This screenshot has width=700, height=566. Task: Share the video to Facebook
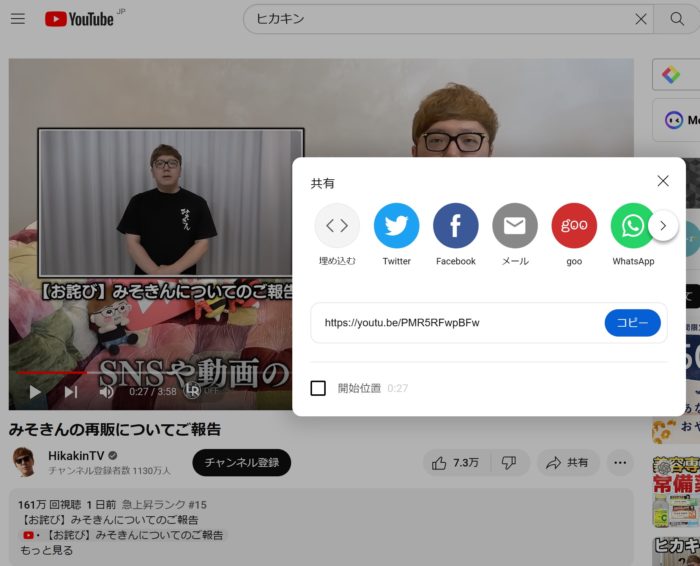point(456,234)
